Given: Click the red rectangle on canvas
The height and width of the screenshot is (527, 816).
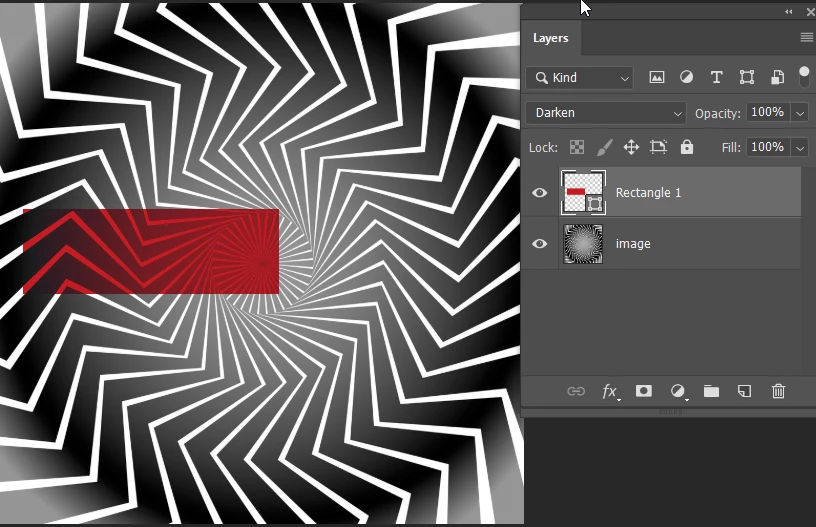Looking at the screenshot, I should click(x=151, y=252).
